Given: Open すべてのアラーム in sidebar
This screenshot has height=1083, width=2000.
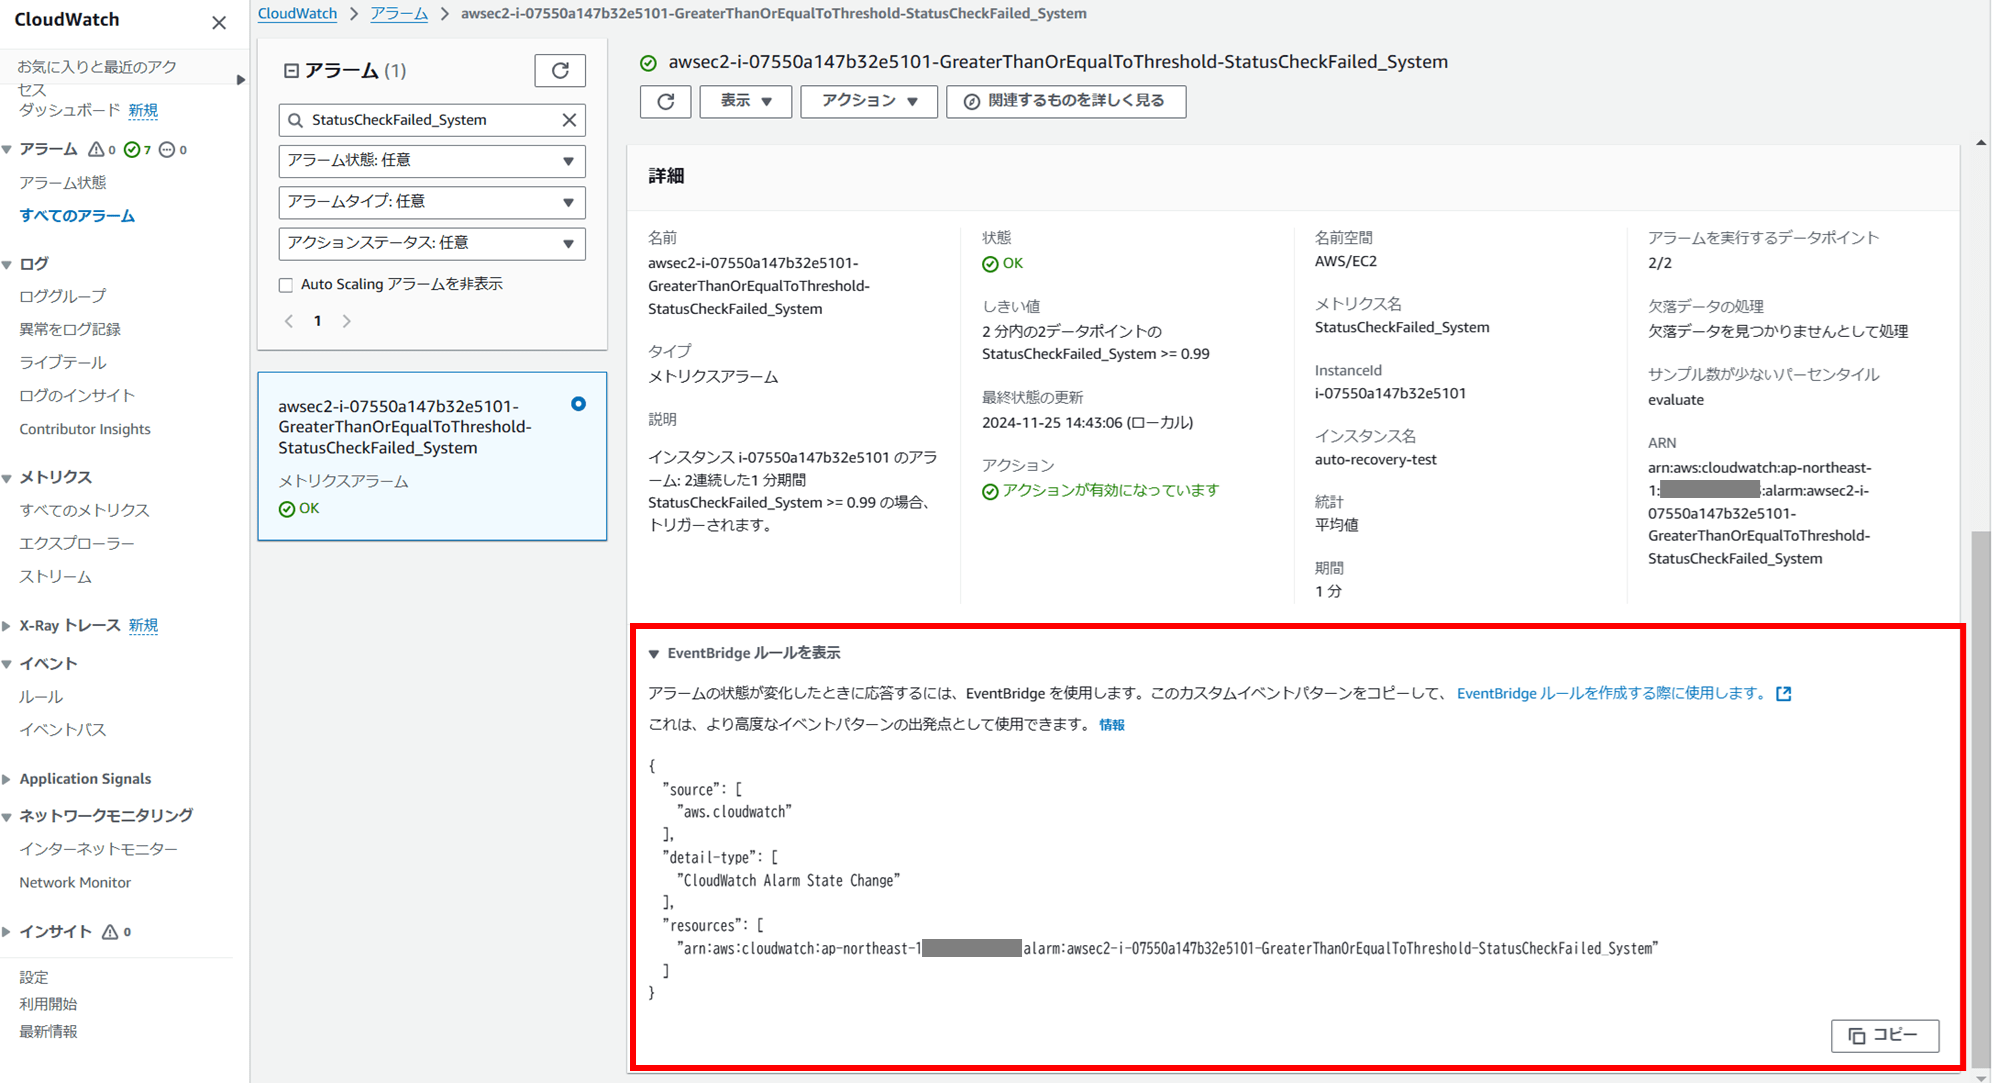Looking at the screenshot, I should point(77,216).
